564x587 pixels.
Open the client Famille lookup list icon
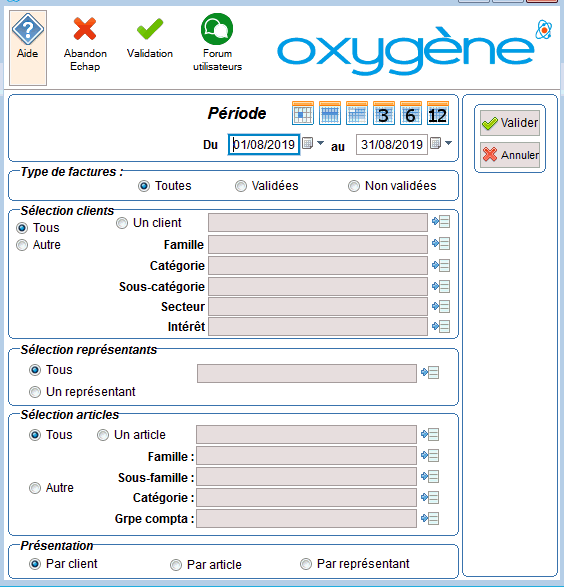point(441,244)
